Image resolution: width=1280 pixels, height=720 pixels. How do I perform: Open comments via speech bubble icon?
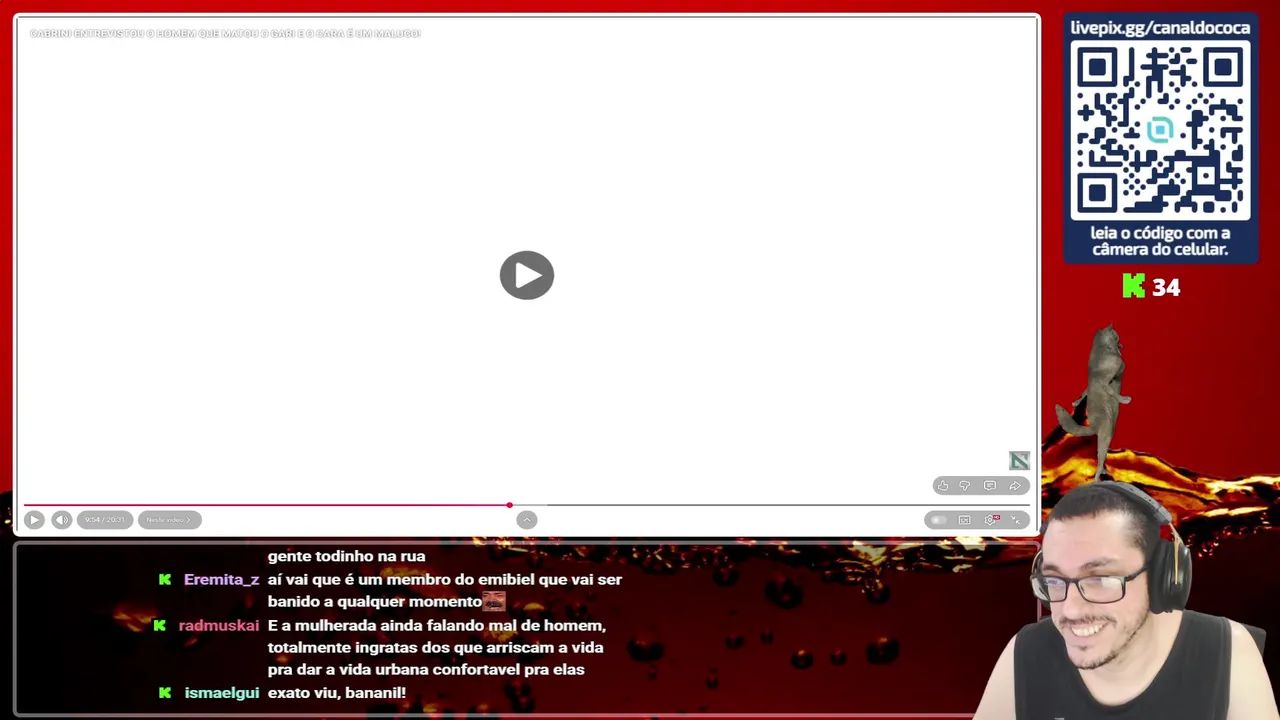point(990,486)
